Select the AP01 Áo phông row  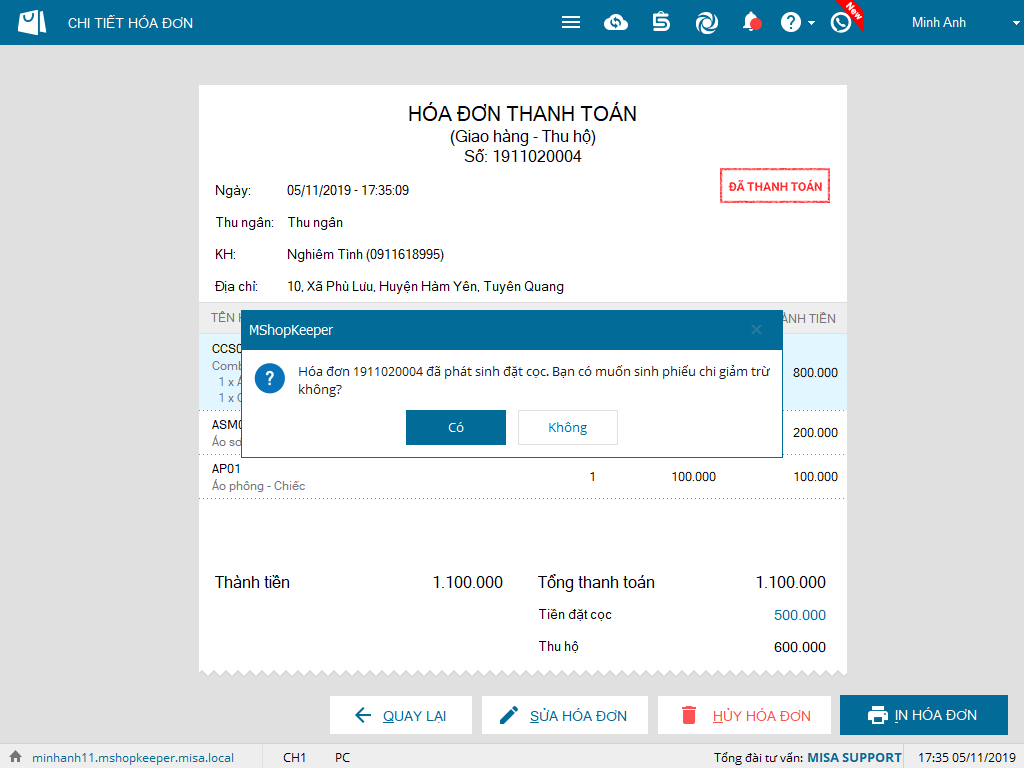522,477
